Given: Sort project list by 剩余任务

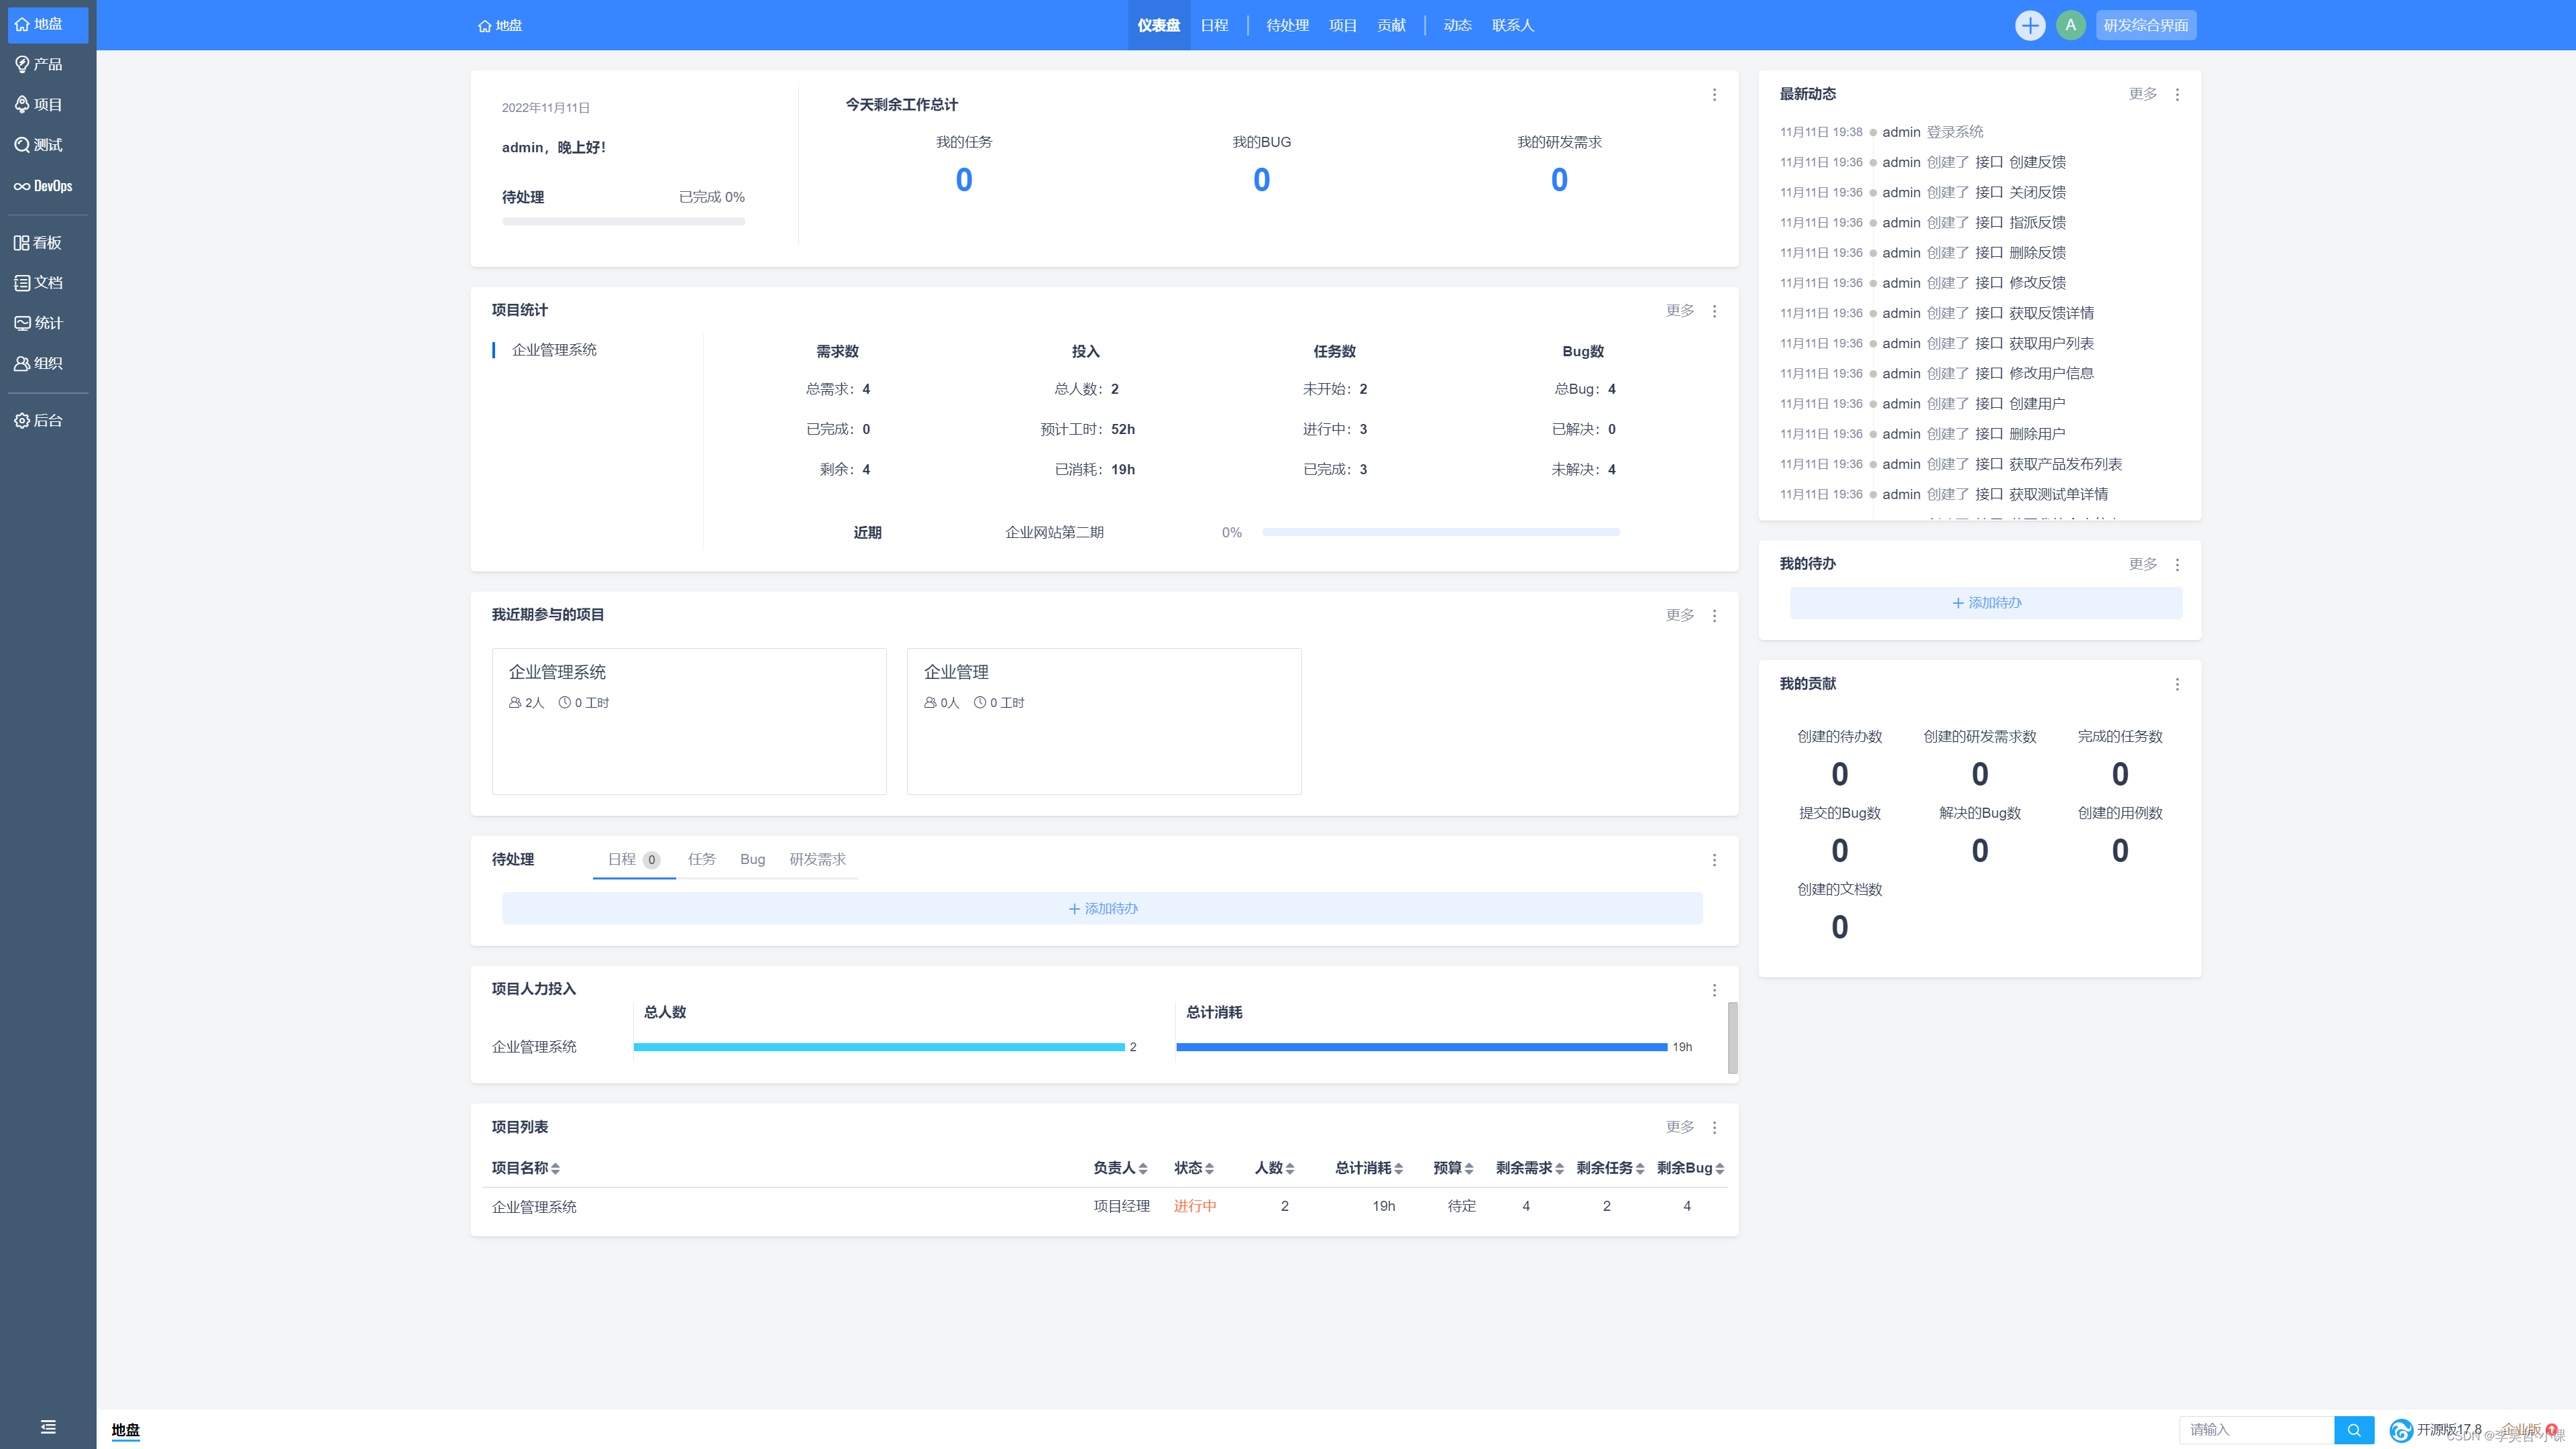Looking at the screenshot, I should tap(1610, 1168).
